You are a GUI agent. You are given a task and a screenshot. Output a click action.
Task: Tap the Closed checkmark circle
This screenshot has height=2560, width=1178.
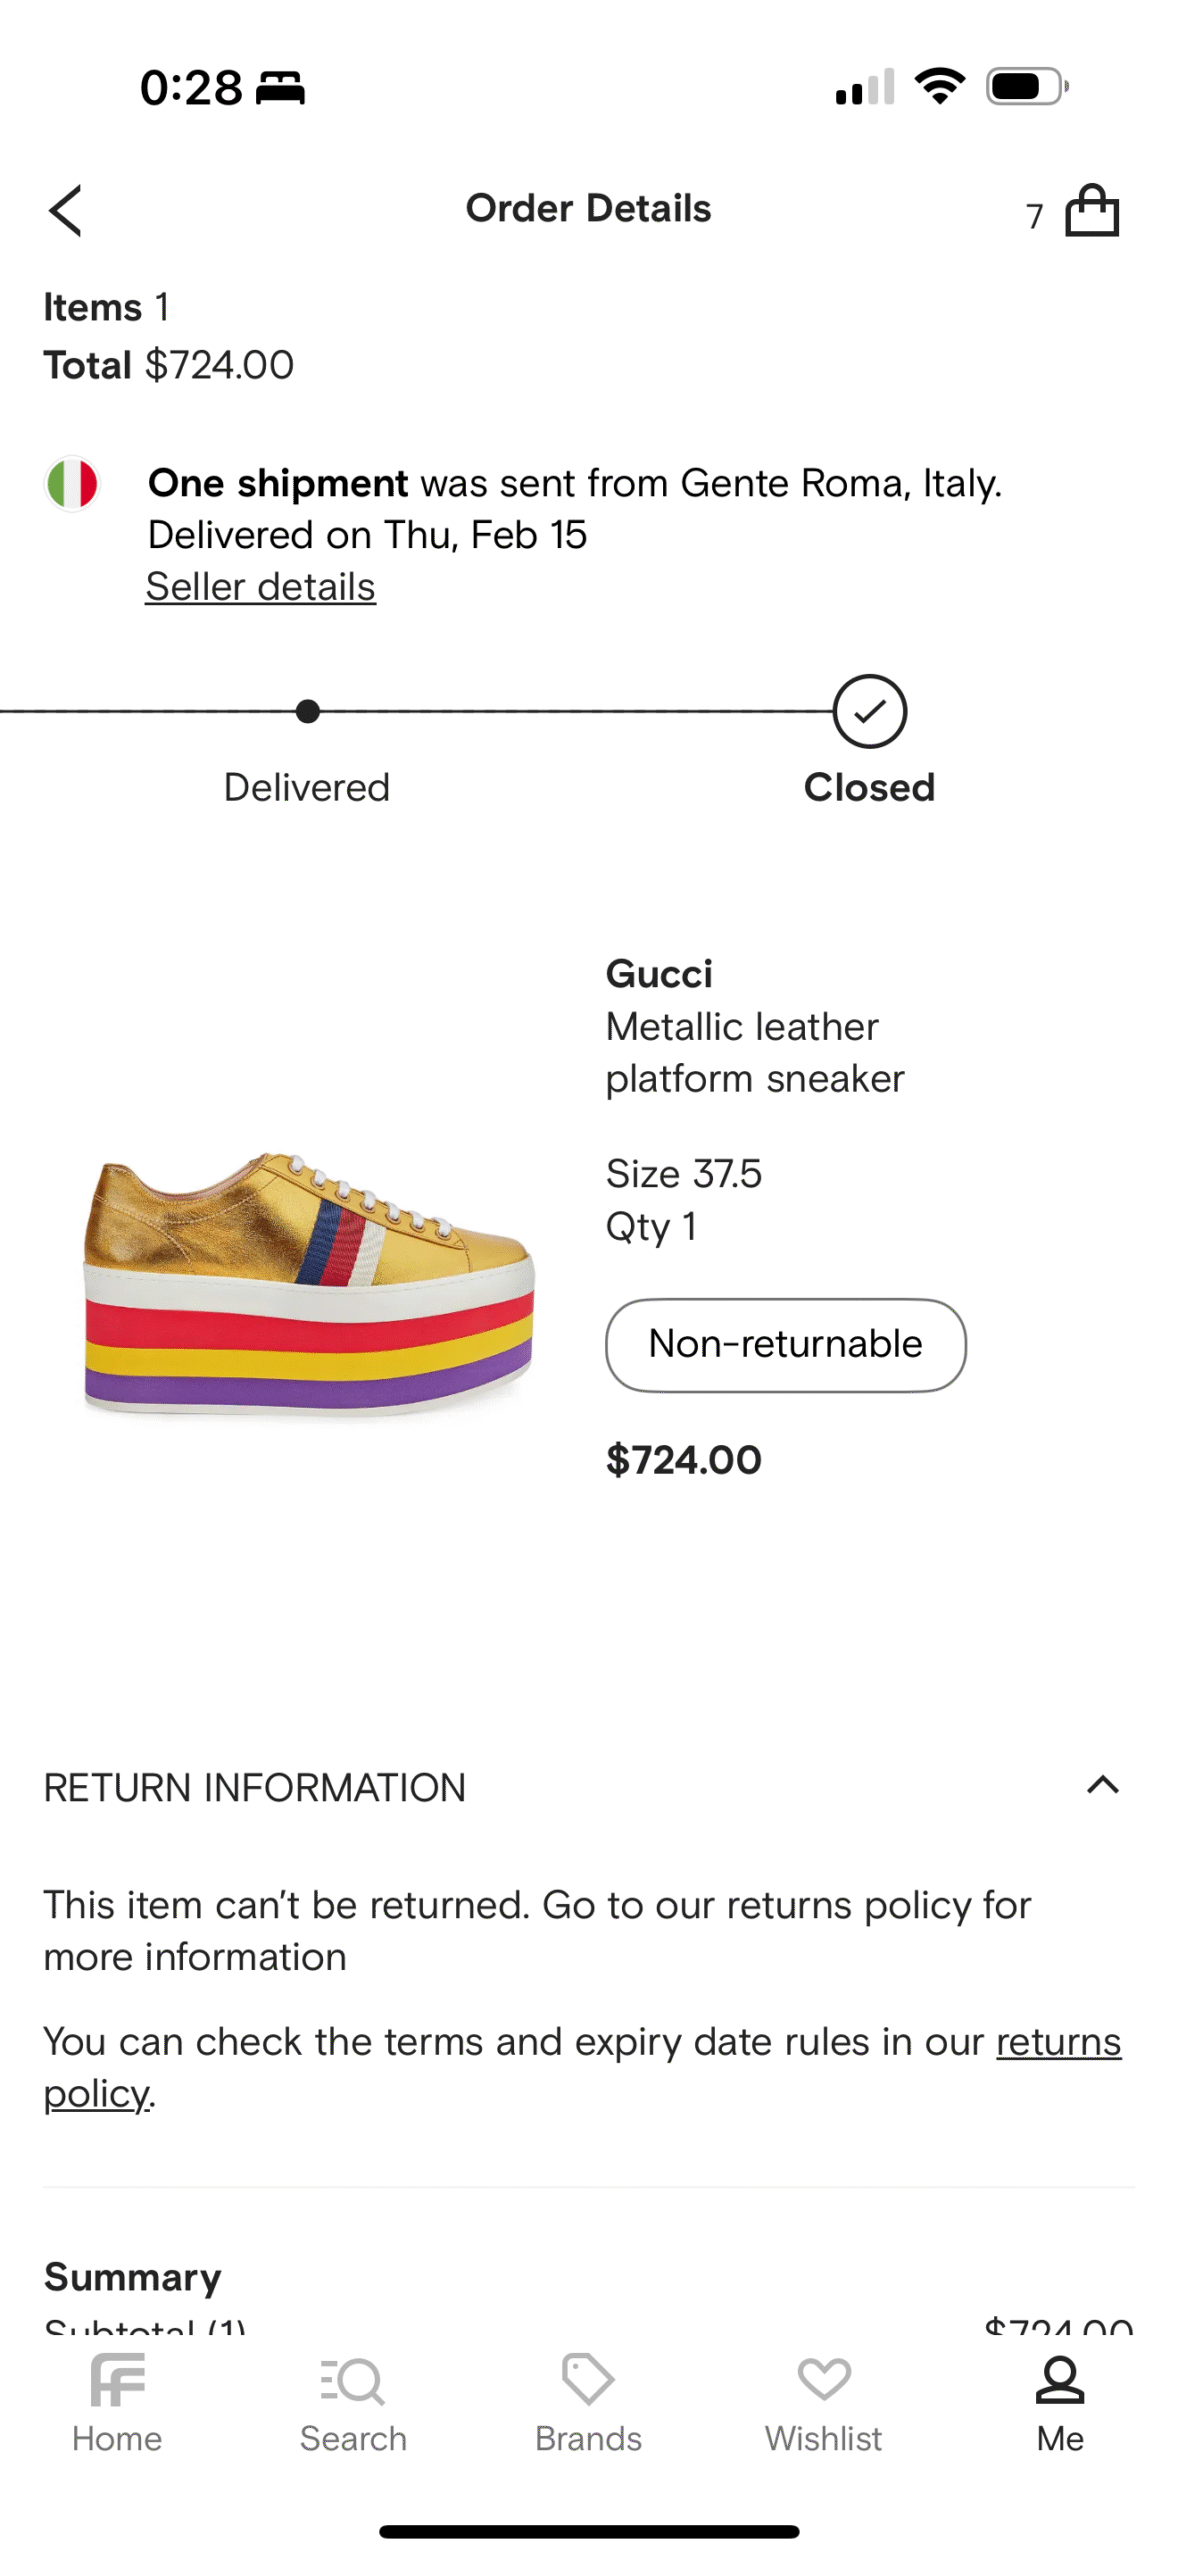pos(869,711)
